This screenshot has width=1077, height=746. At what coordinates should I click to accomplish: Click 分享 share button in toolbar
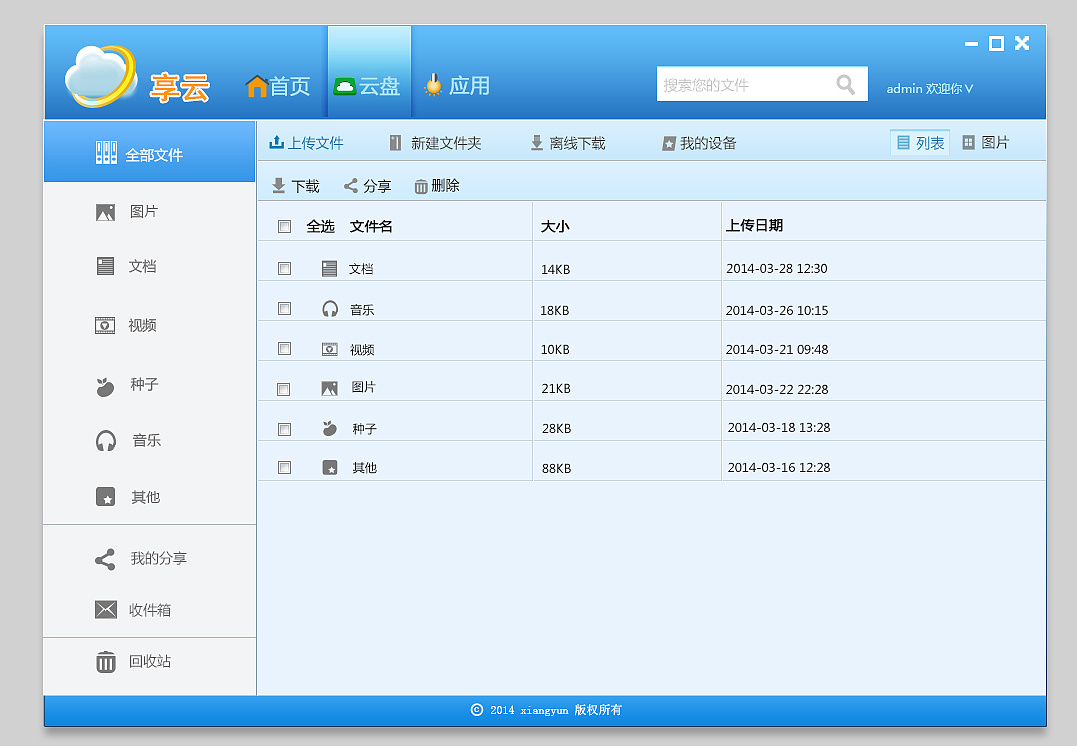point(367,185)
